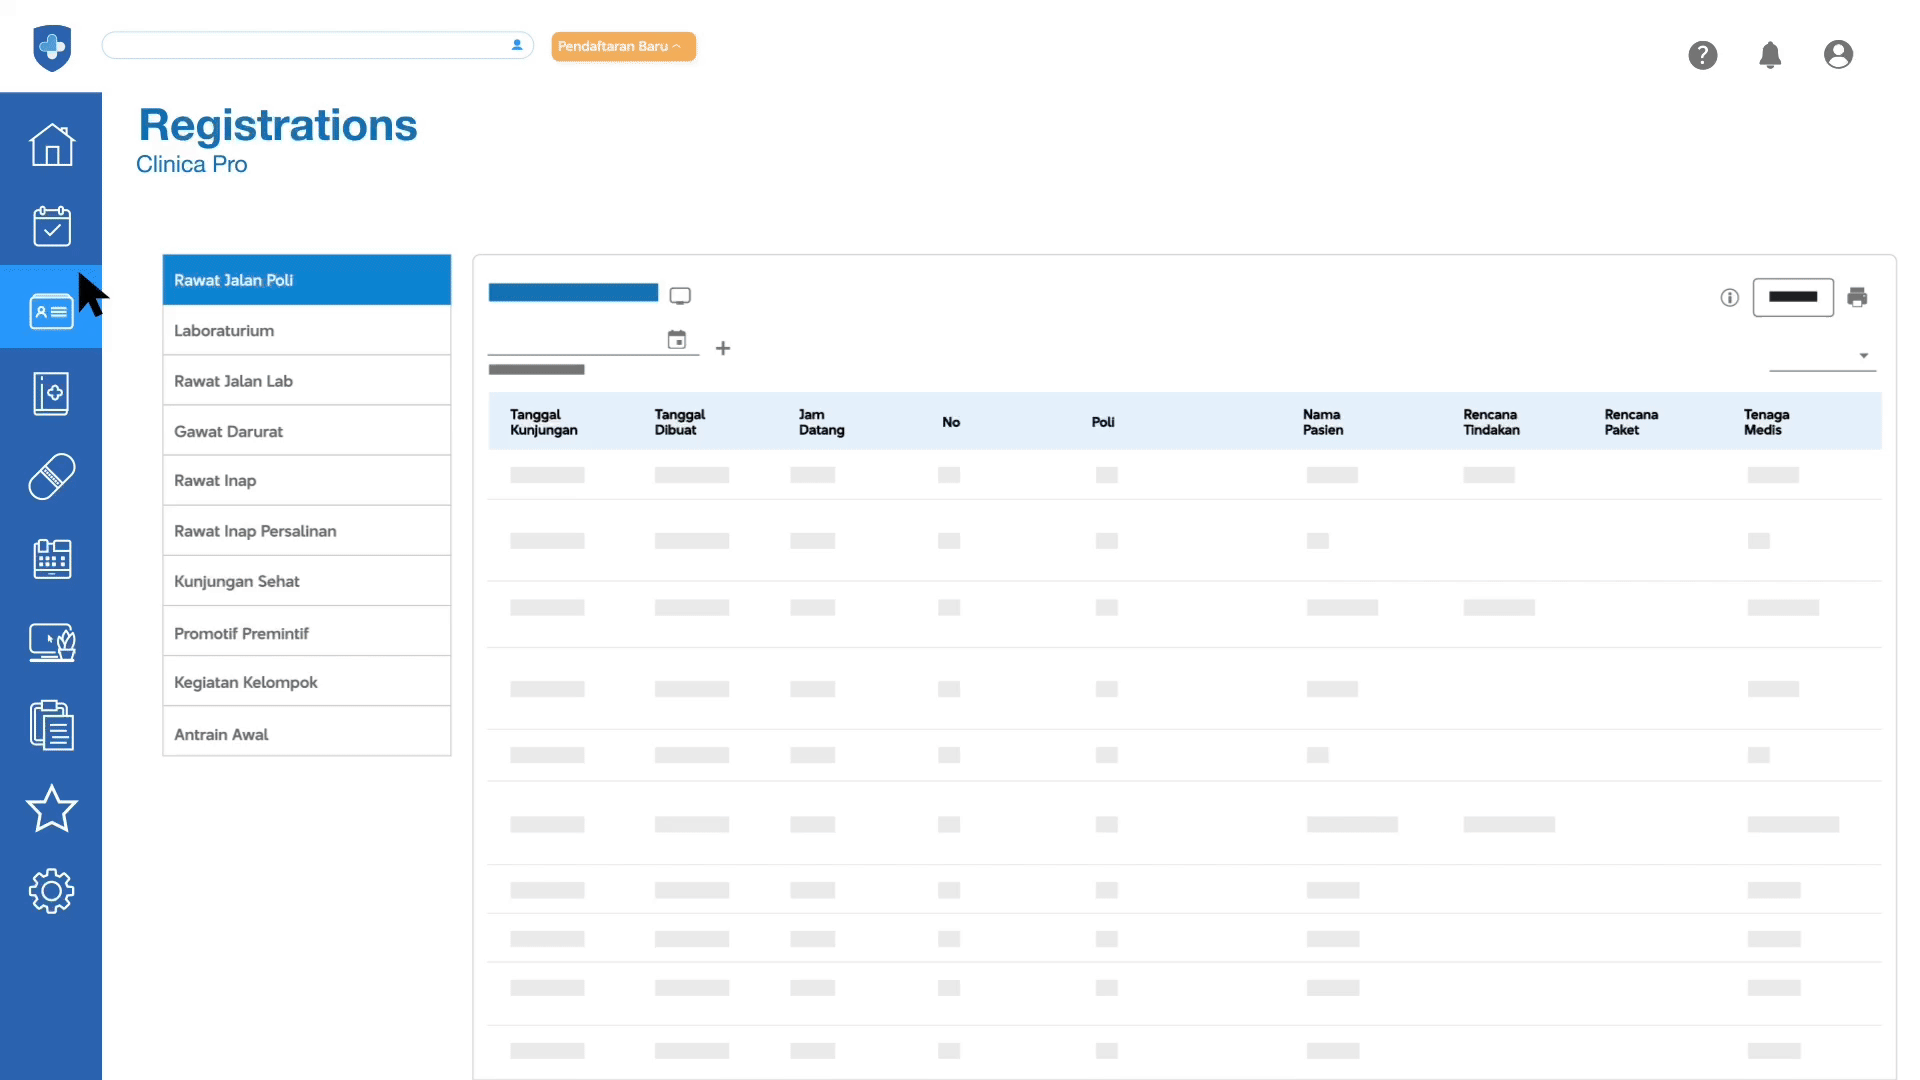Click the plus add button
The image size is (1920, 1080).
coord(723,348)
